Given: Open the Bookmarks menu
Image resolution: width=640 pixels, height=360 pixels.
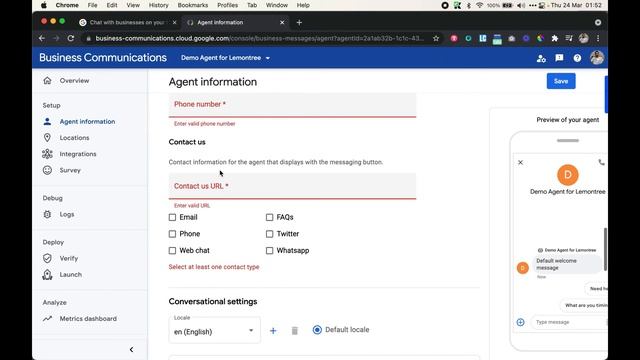Looking at the screenshot, I should click(193, 5).
